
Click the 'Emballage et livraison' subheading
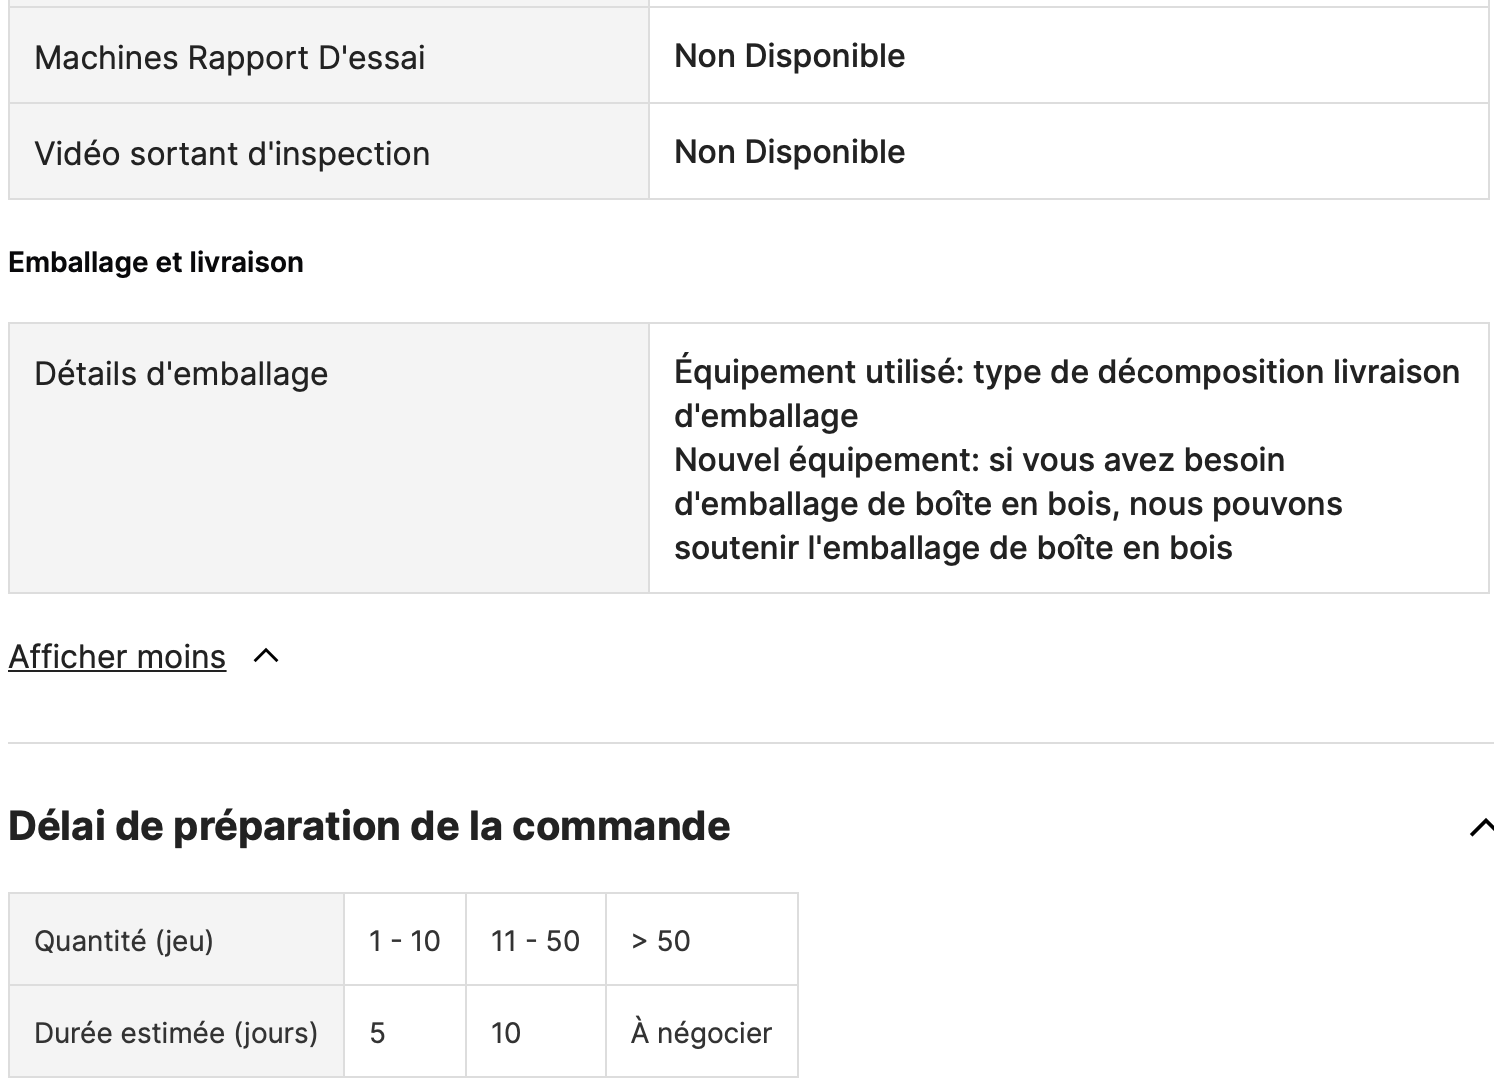coord(156,262)
